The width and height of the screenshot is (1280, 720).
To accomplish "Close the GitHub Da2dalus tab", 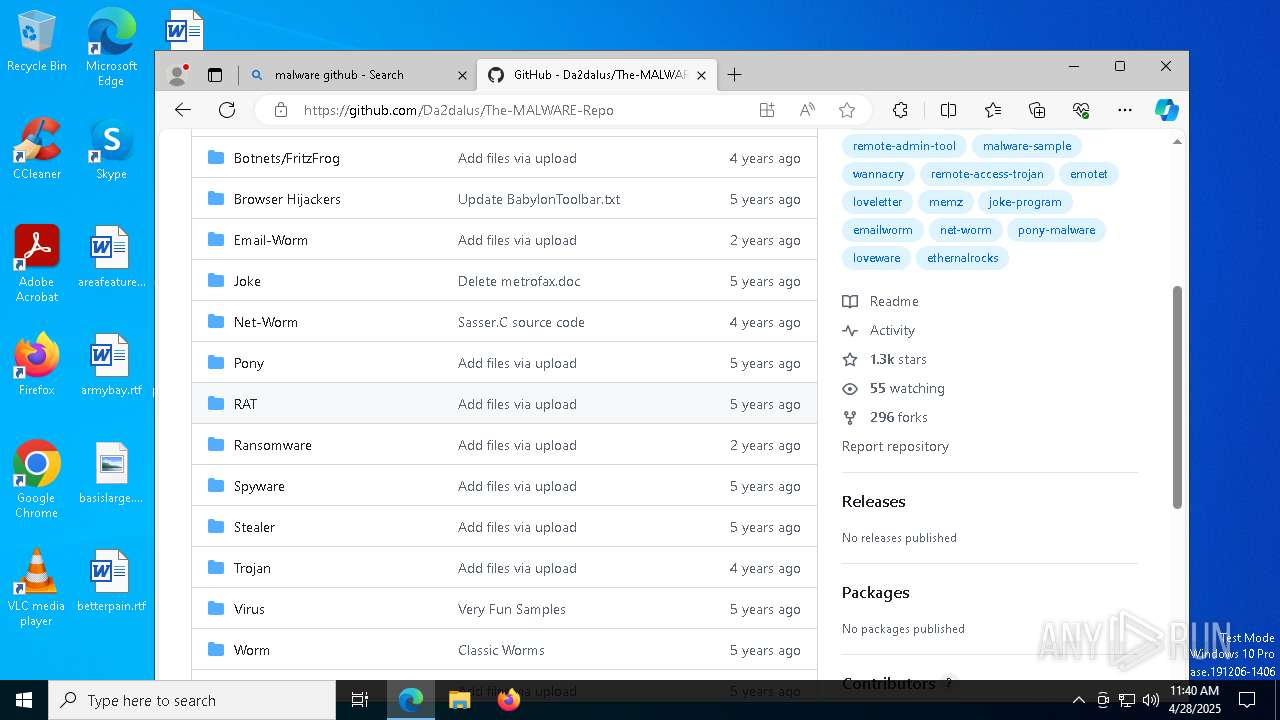I will pos(701,75).
